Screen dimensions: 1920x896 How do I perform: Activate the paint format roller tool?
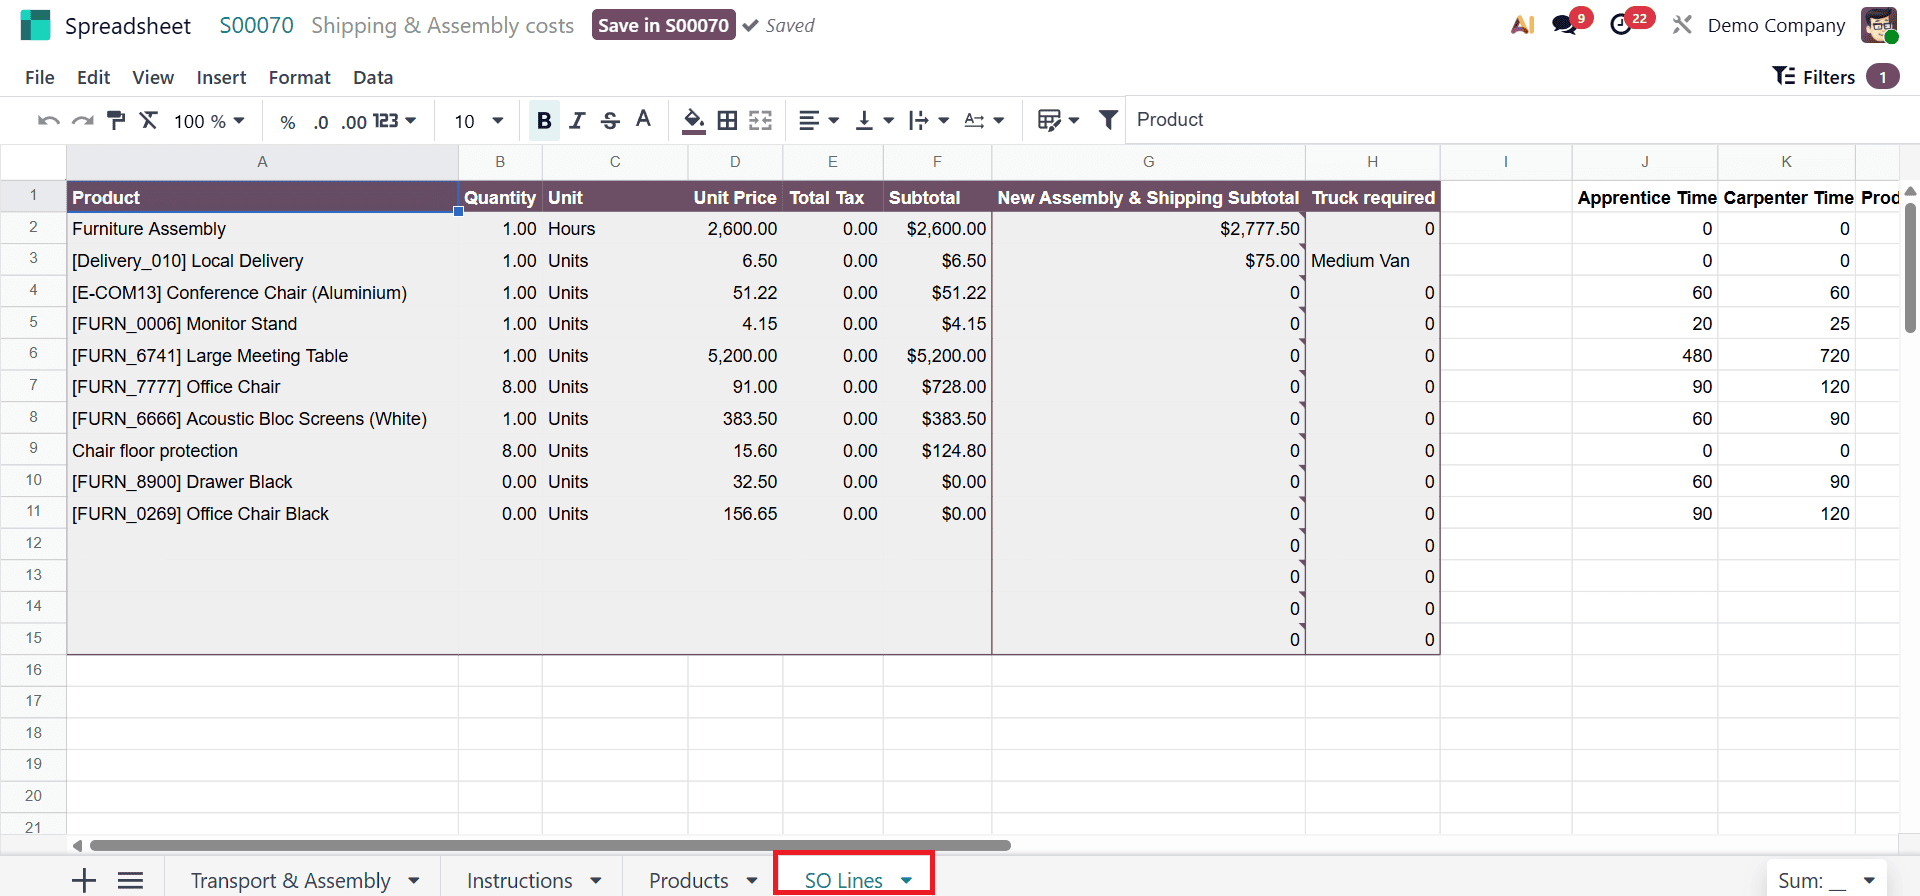(x=116, y=121)
